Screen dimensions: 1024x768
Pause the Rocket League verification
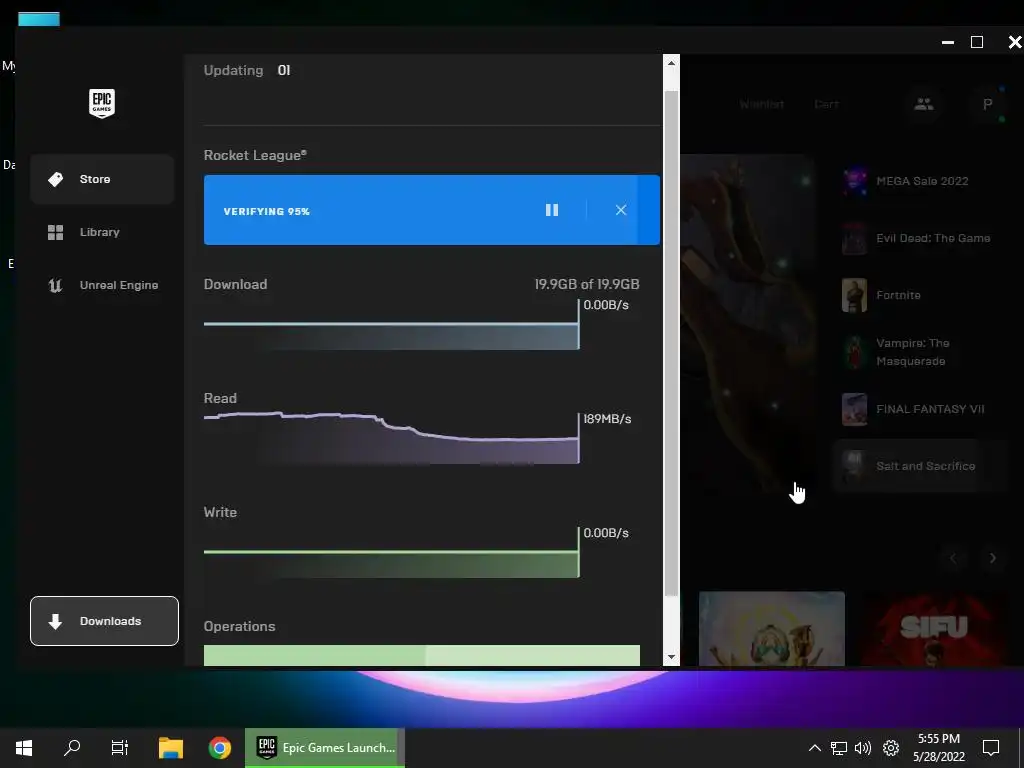click(x=552, y=210)
